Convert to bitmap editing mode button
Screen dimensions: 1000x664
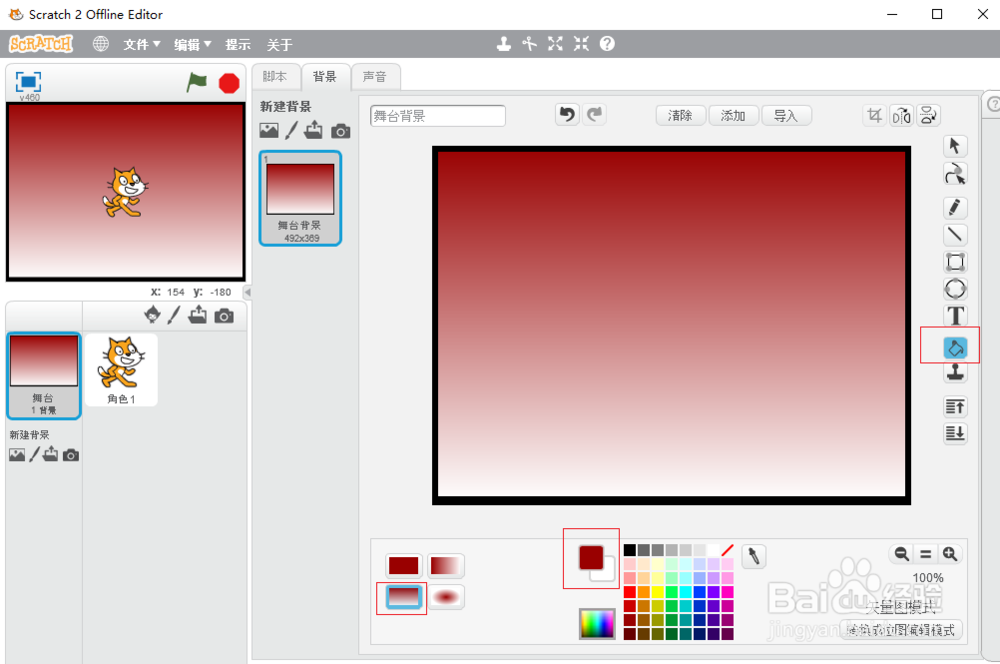tap(901, 630)
